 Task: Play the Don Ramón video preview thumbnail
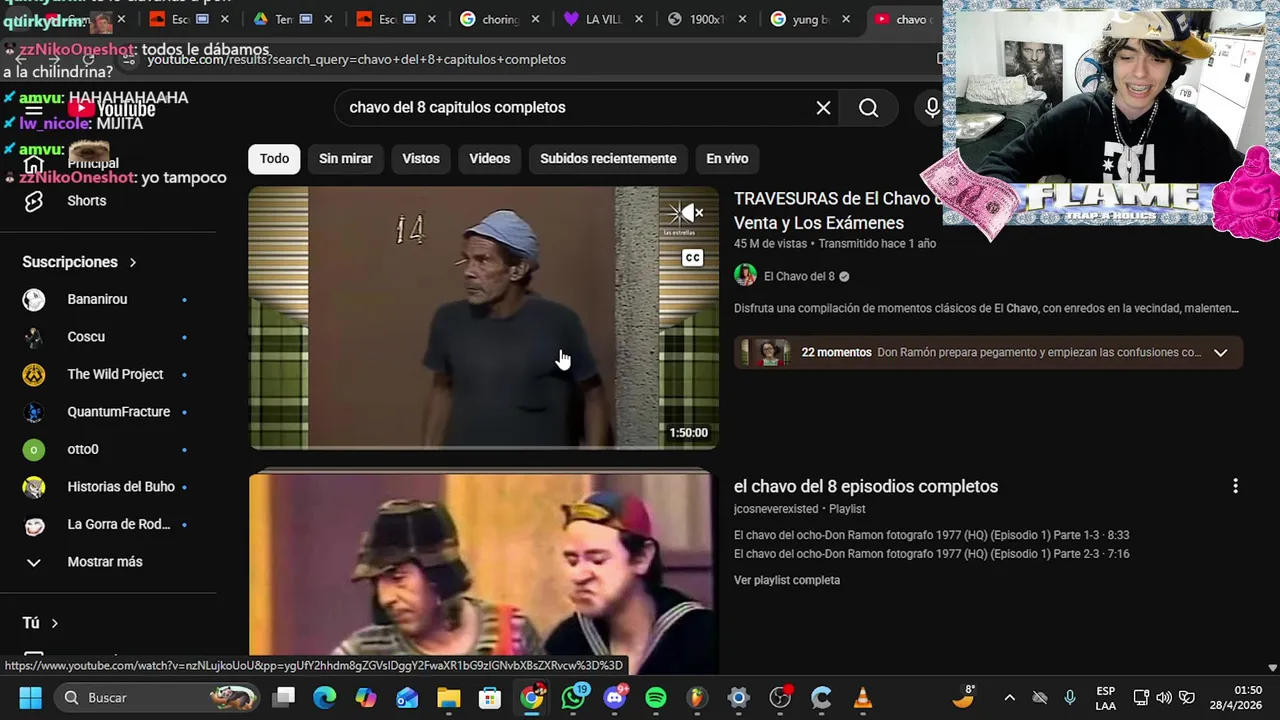tap(483, 318)
